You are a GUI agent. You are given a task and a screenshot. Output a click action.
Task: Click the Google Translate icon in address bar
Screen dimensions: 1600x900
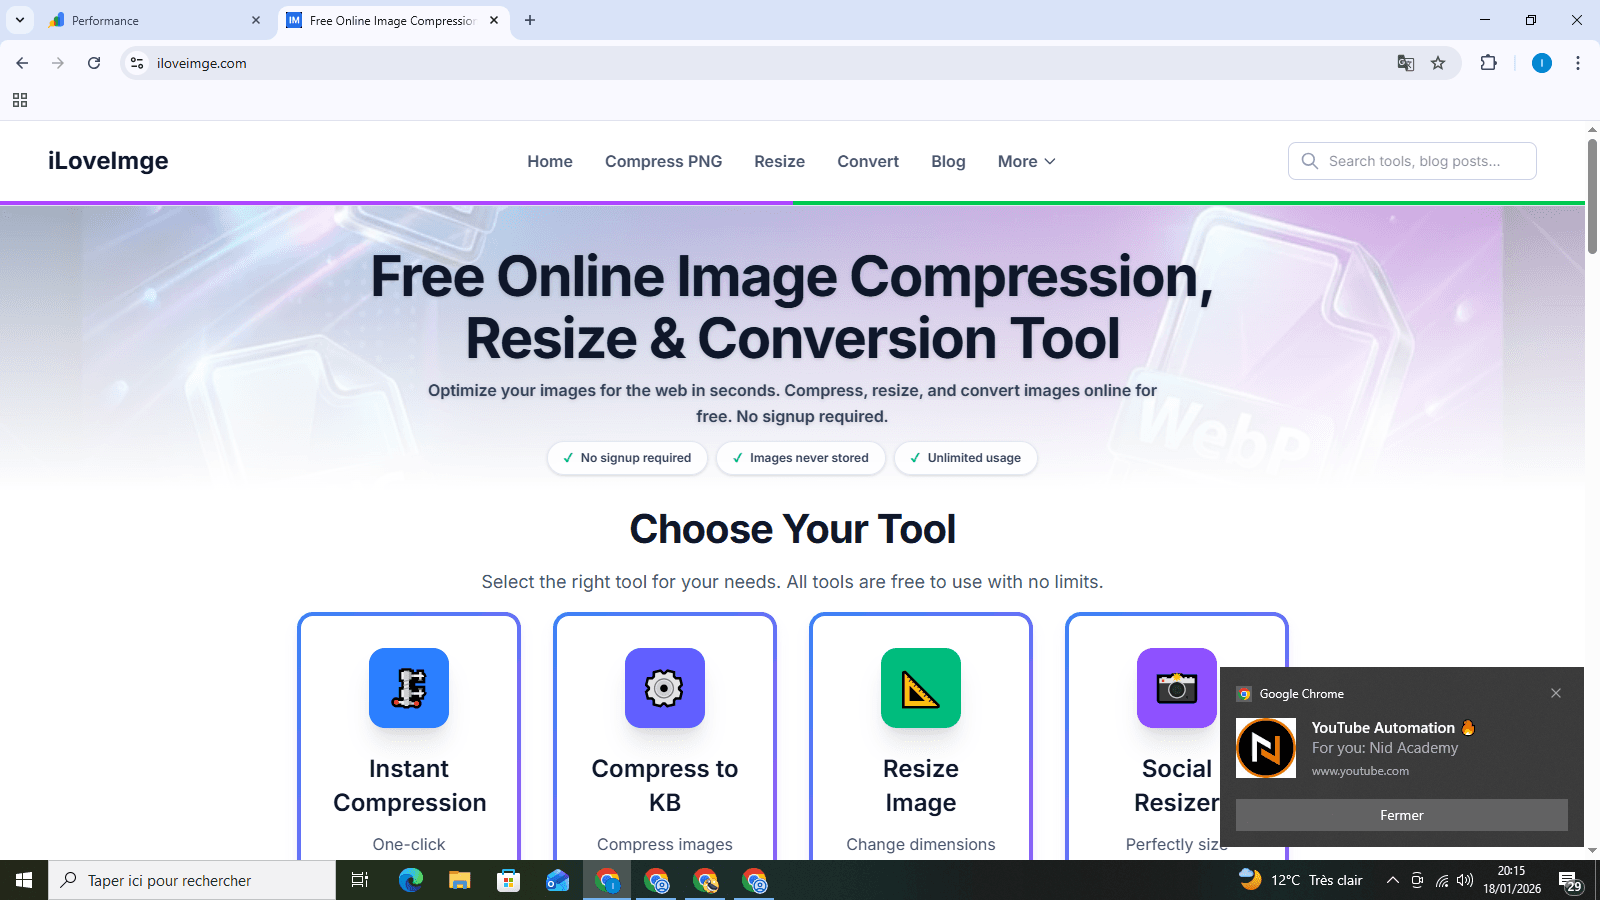coord(1406,63)
